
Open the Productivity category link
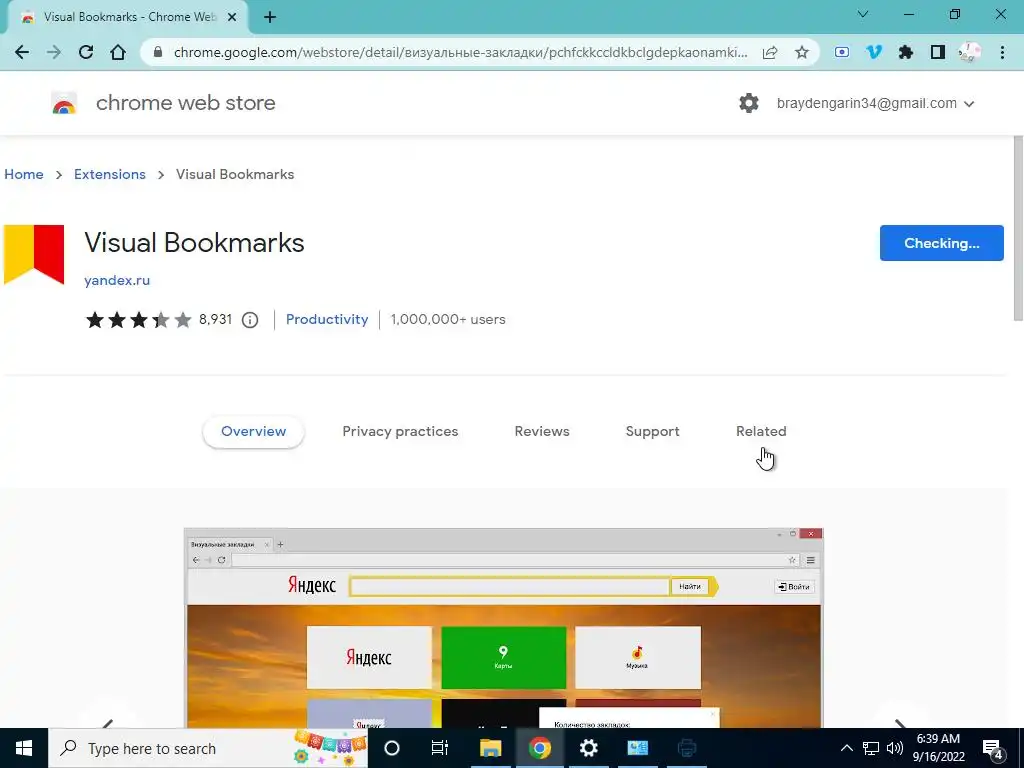(x=327, y=319)
